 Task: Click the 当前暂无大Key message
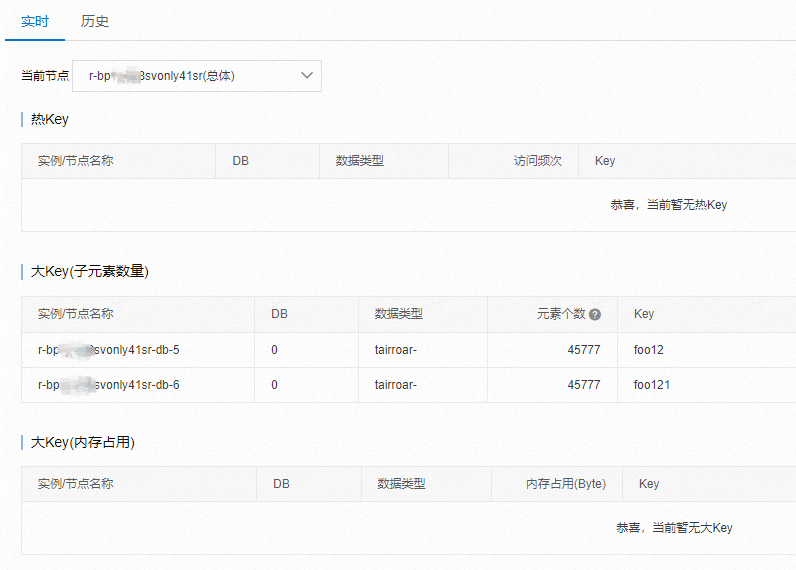(x=674, y=528)
